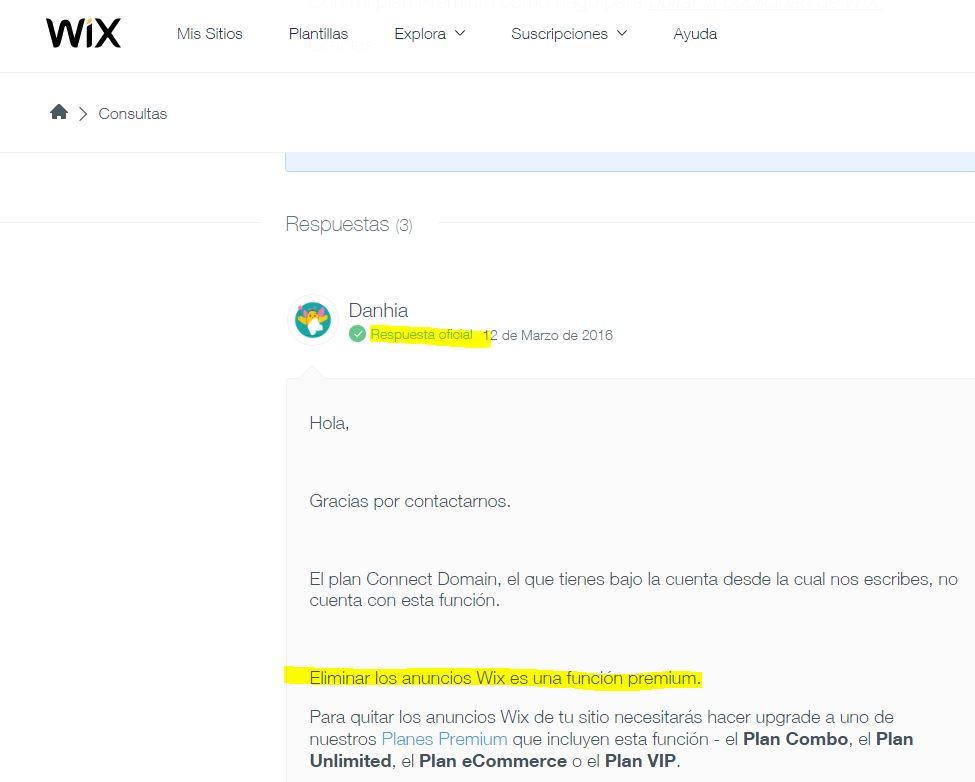Click the Respuesta oficial badge
Screen dimensions: 975x782
[421, 334]
